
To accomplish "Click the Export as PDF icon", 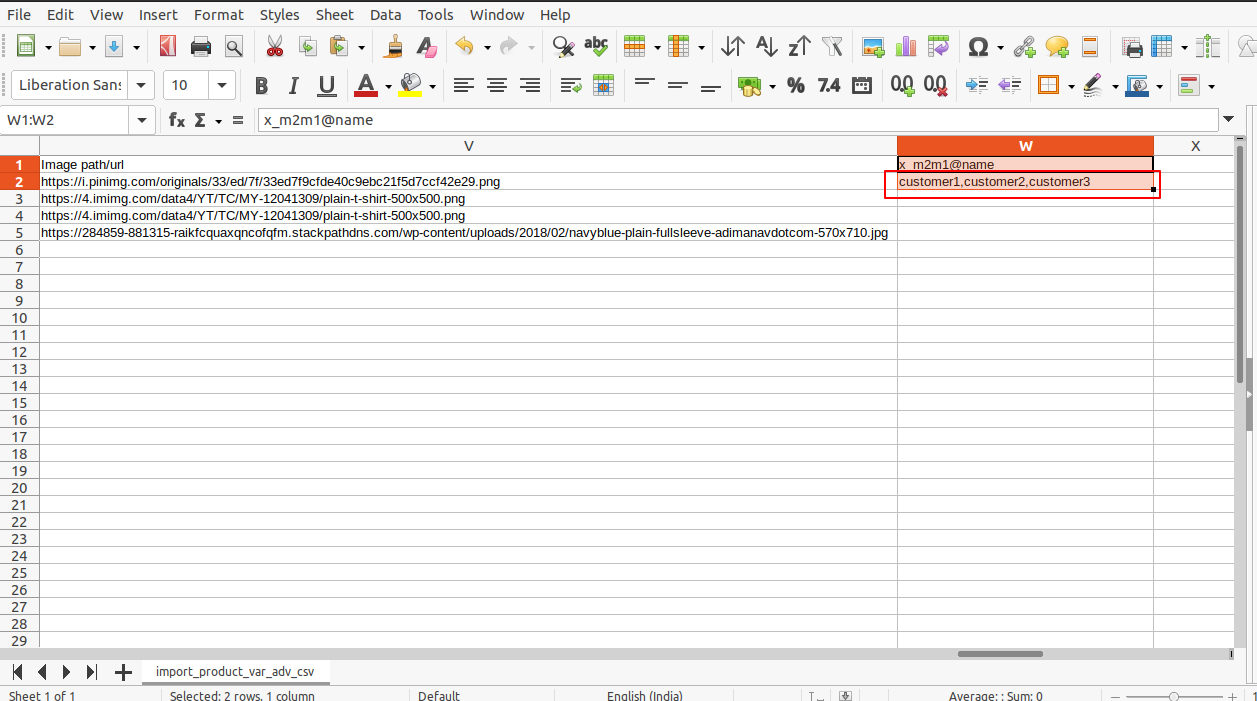I will [168, 47].
